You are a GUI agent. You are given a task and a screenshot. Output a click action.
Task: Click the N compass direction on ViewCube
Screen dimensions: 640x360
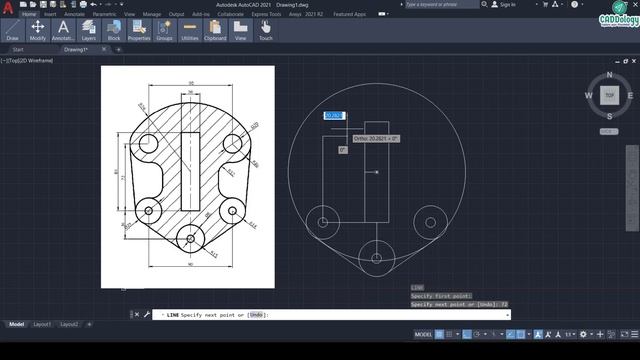609,75
